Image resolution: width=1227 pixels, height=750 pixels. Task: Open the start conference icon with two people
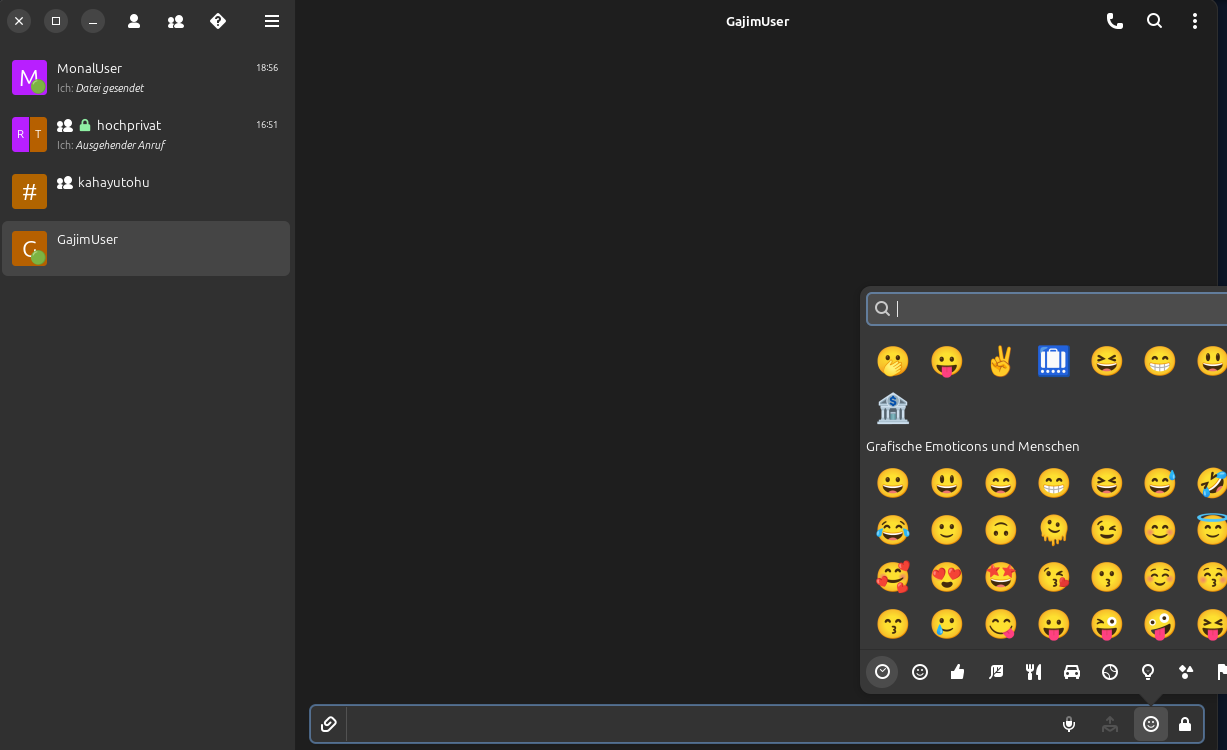click(176, 20)
